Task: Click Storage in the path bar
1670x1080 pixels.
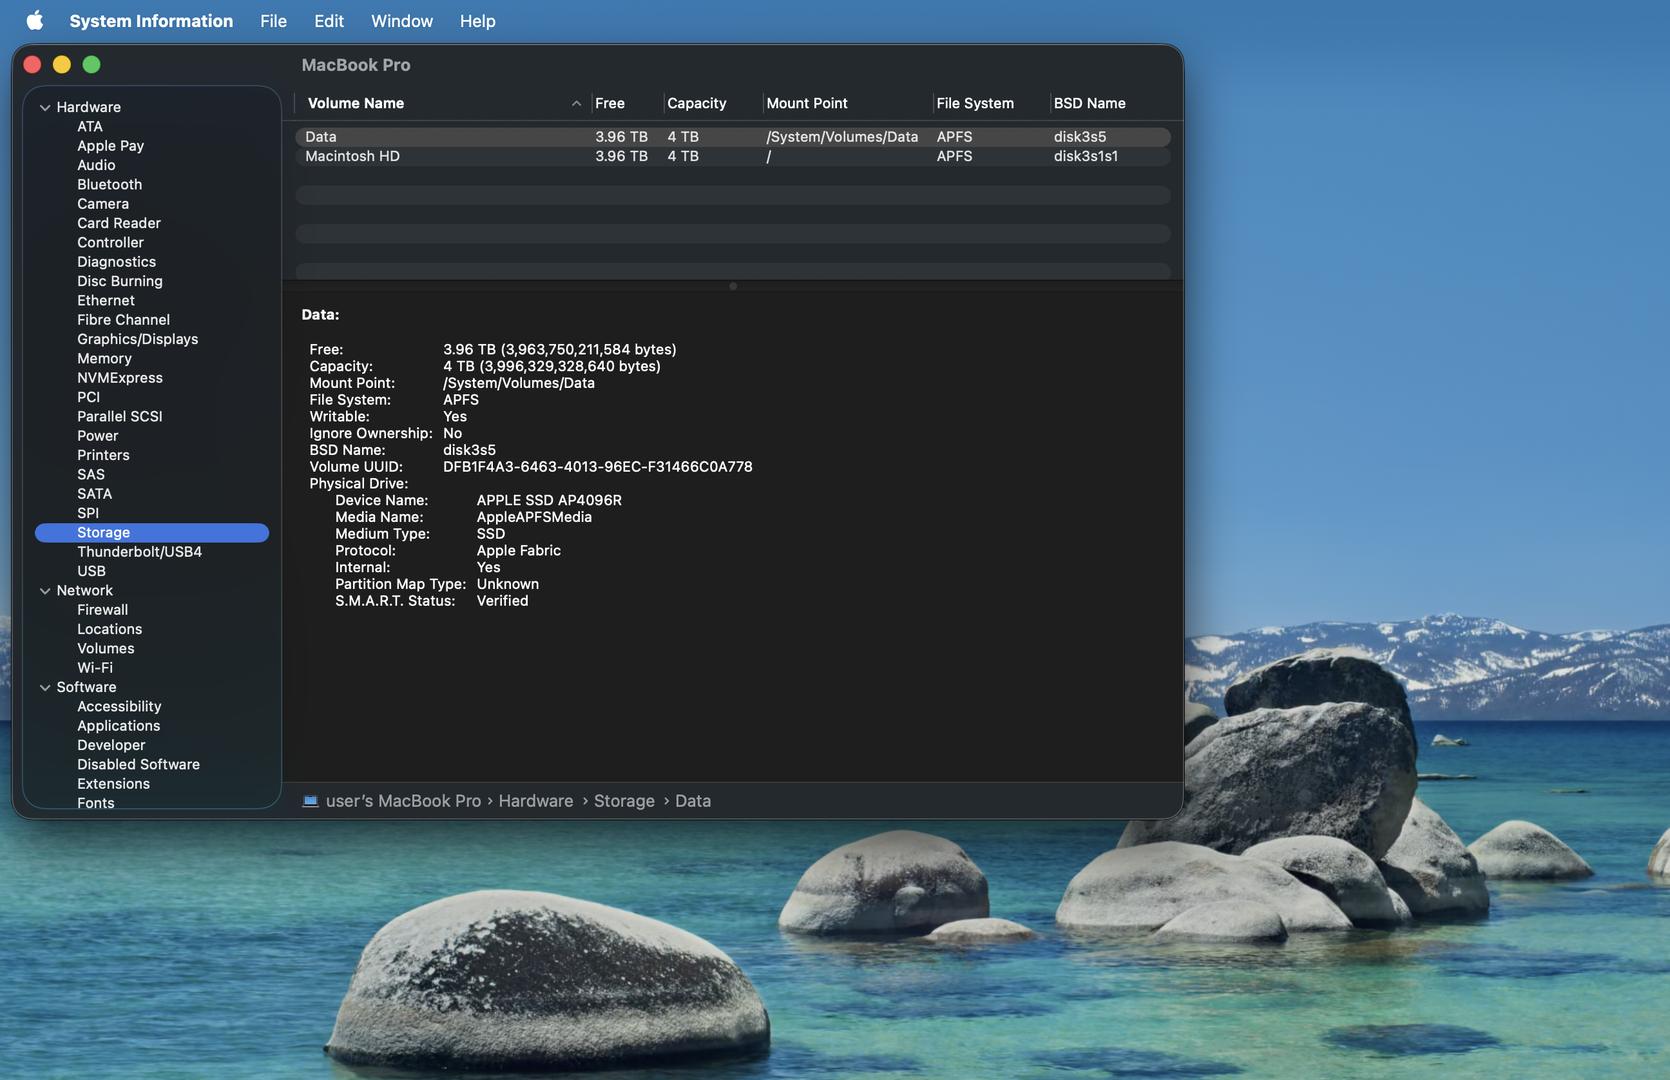Action: pos(624,801)
